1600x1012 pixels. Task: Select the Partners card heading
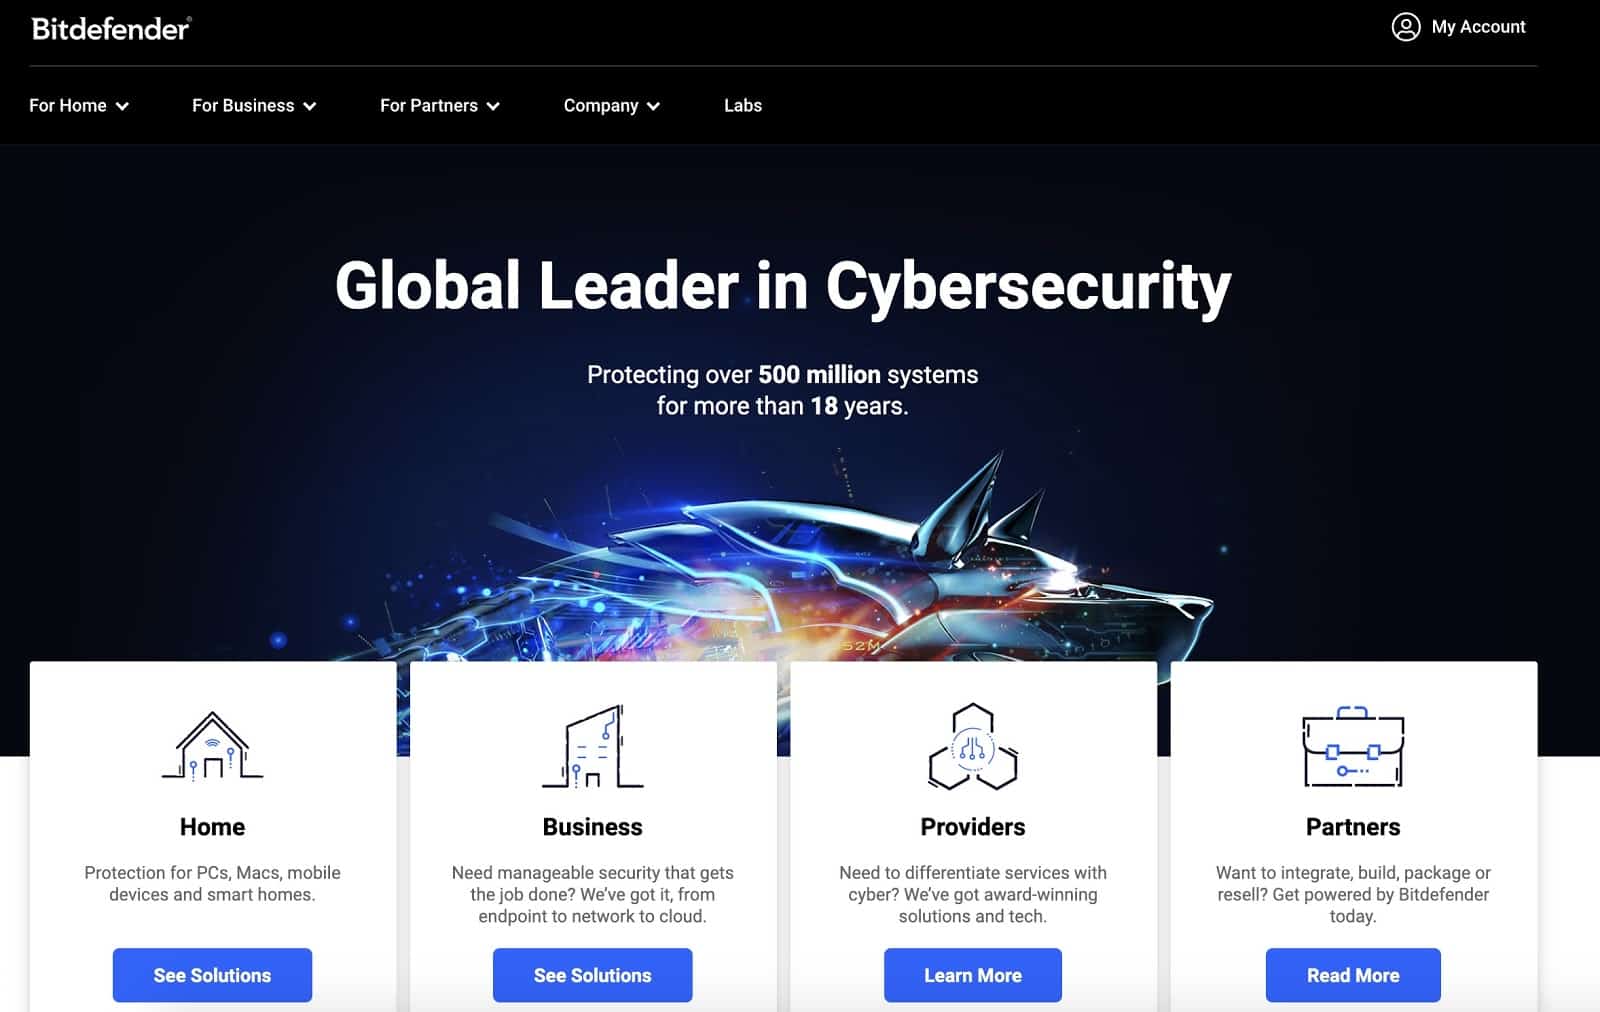click(x=1353, y=827)
